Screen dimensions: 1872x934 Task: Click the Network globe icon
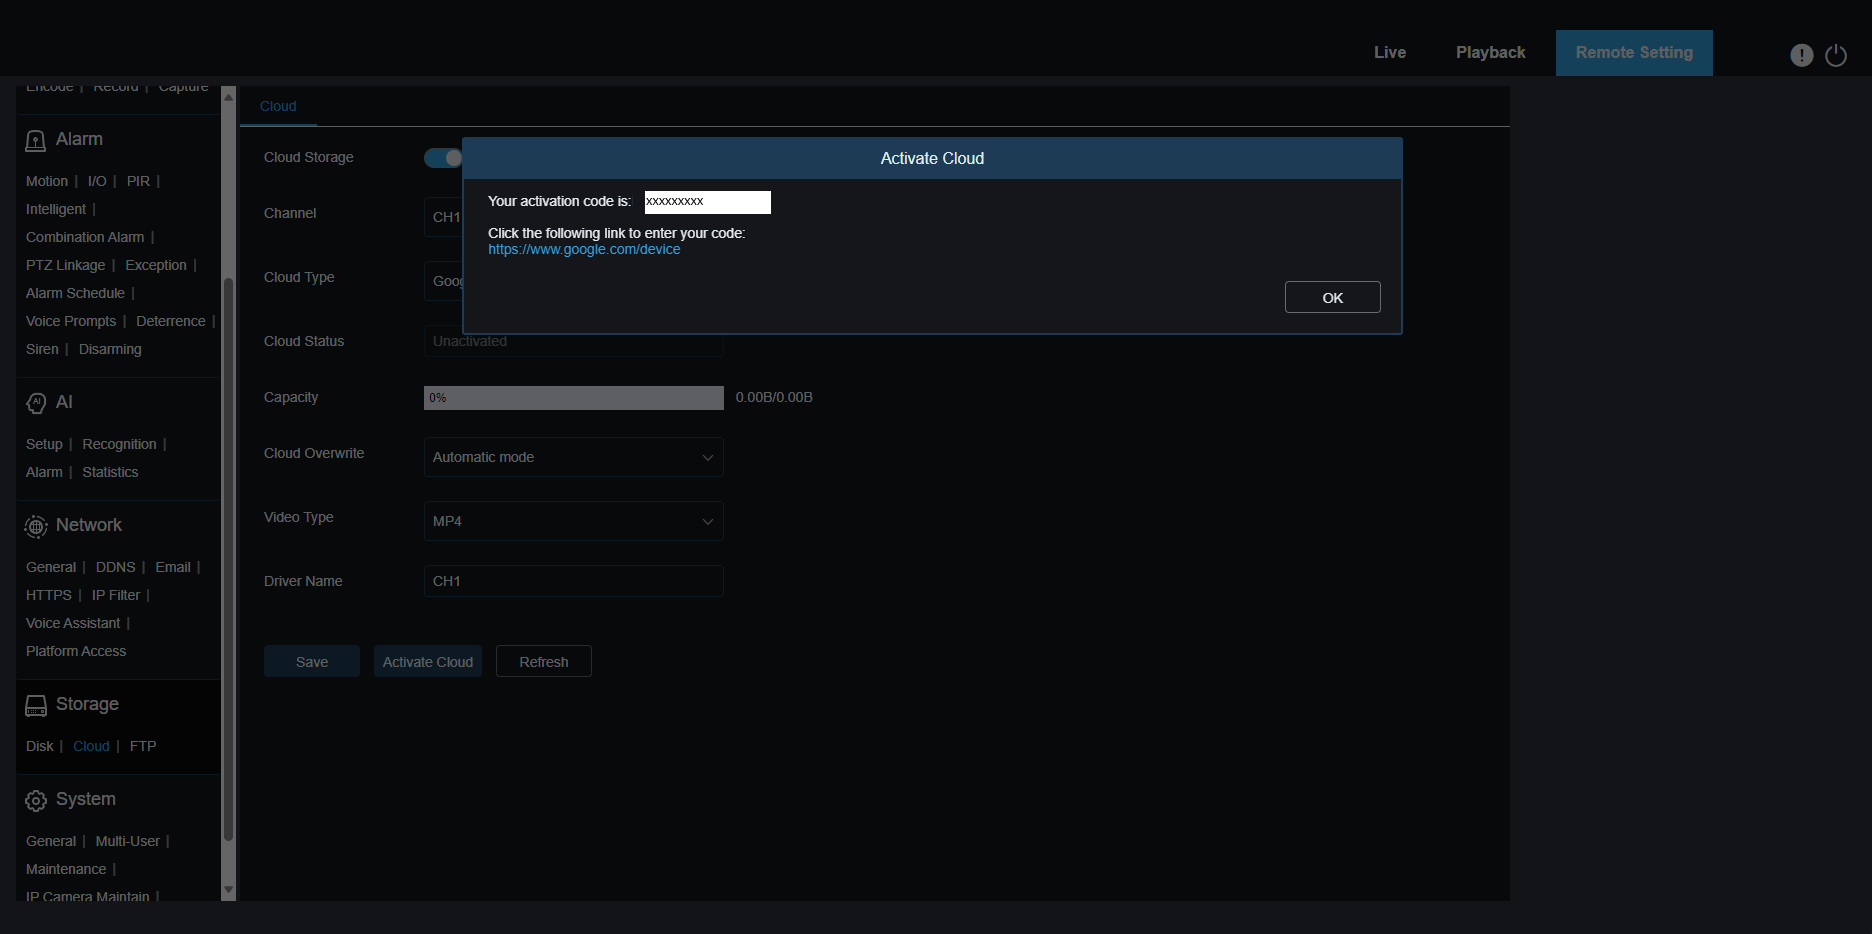(x=36, y=526)
